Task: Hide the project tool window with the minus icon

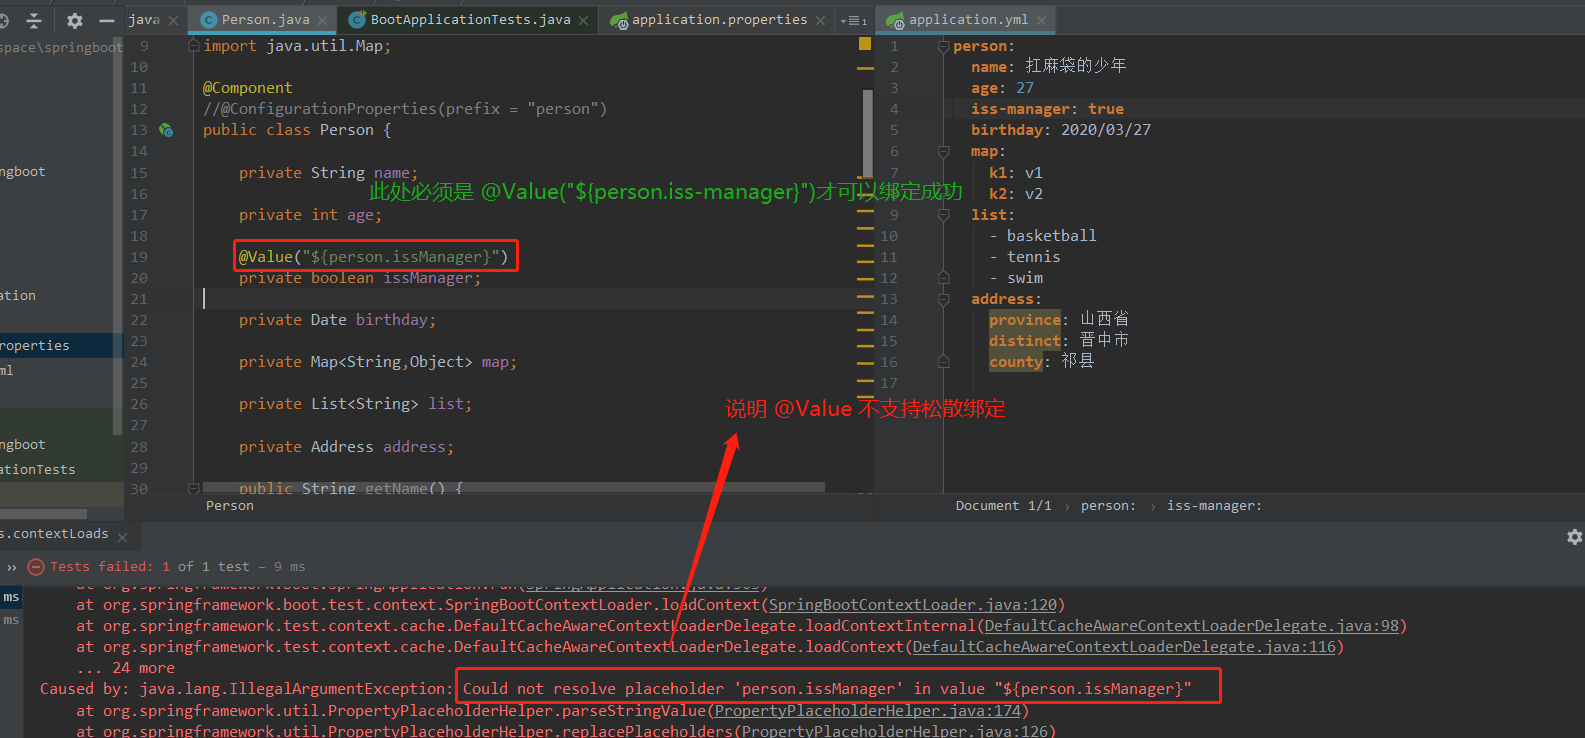Action: [x=107, y=20]
